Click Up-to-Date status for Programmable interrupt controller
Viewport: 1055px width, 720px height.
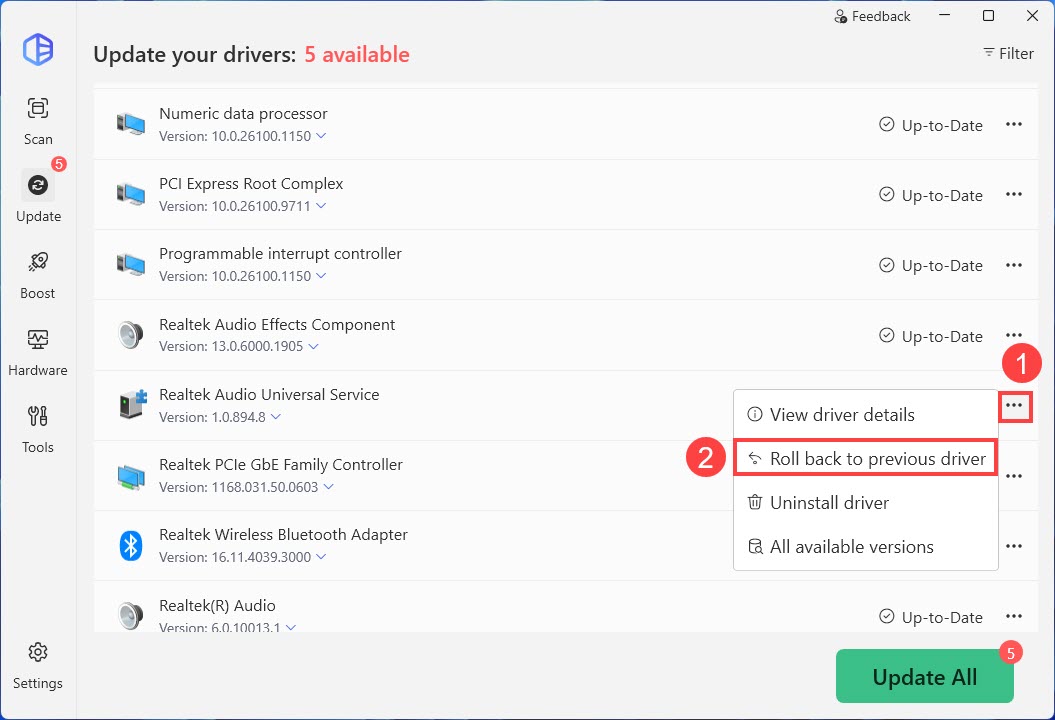931,266
